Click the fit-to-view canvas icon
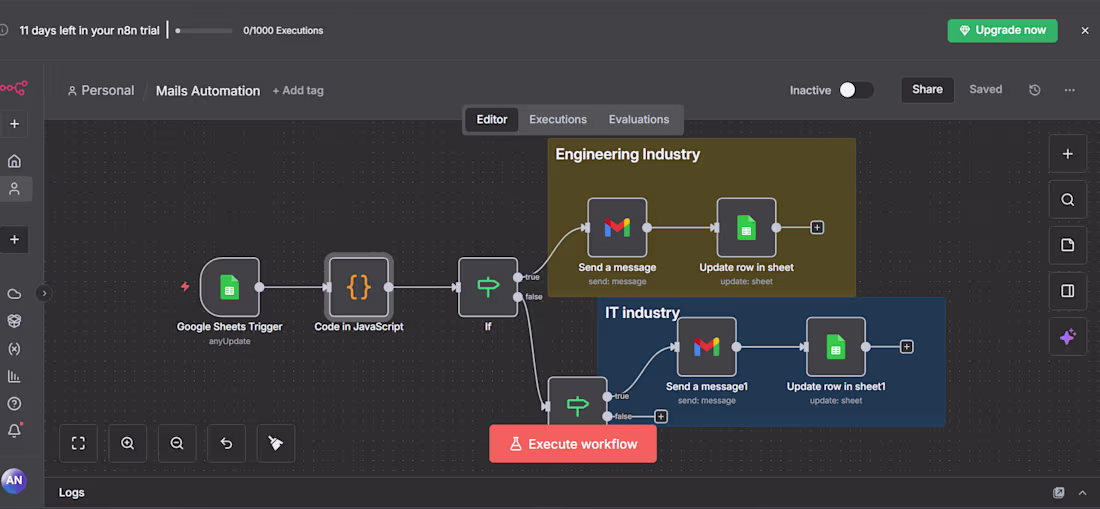The image size is (1100, 509). tap(79, 443)
